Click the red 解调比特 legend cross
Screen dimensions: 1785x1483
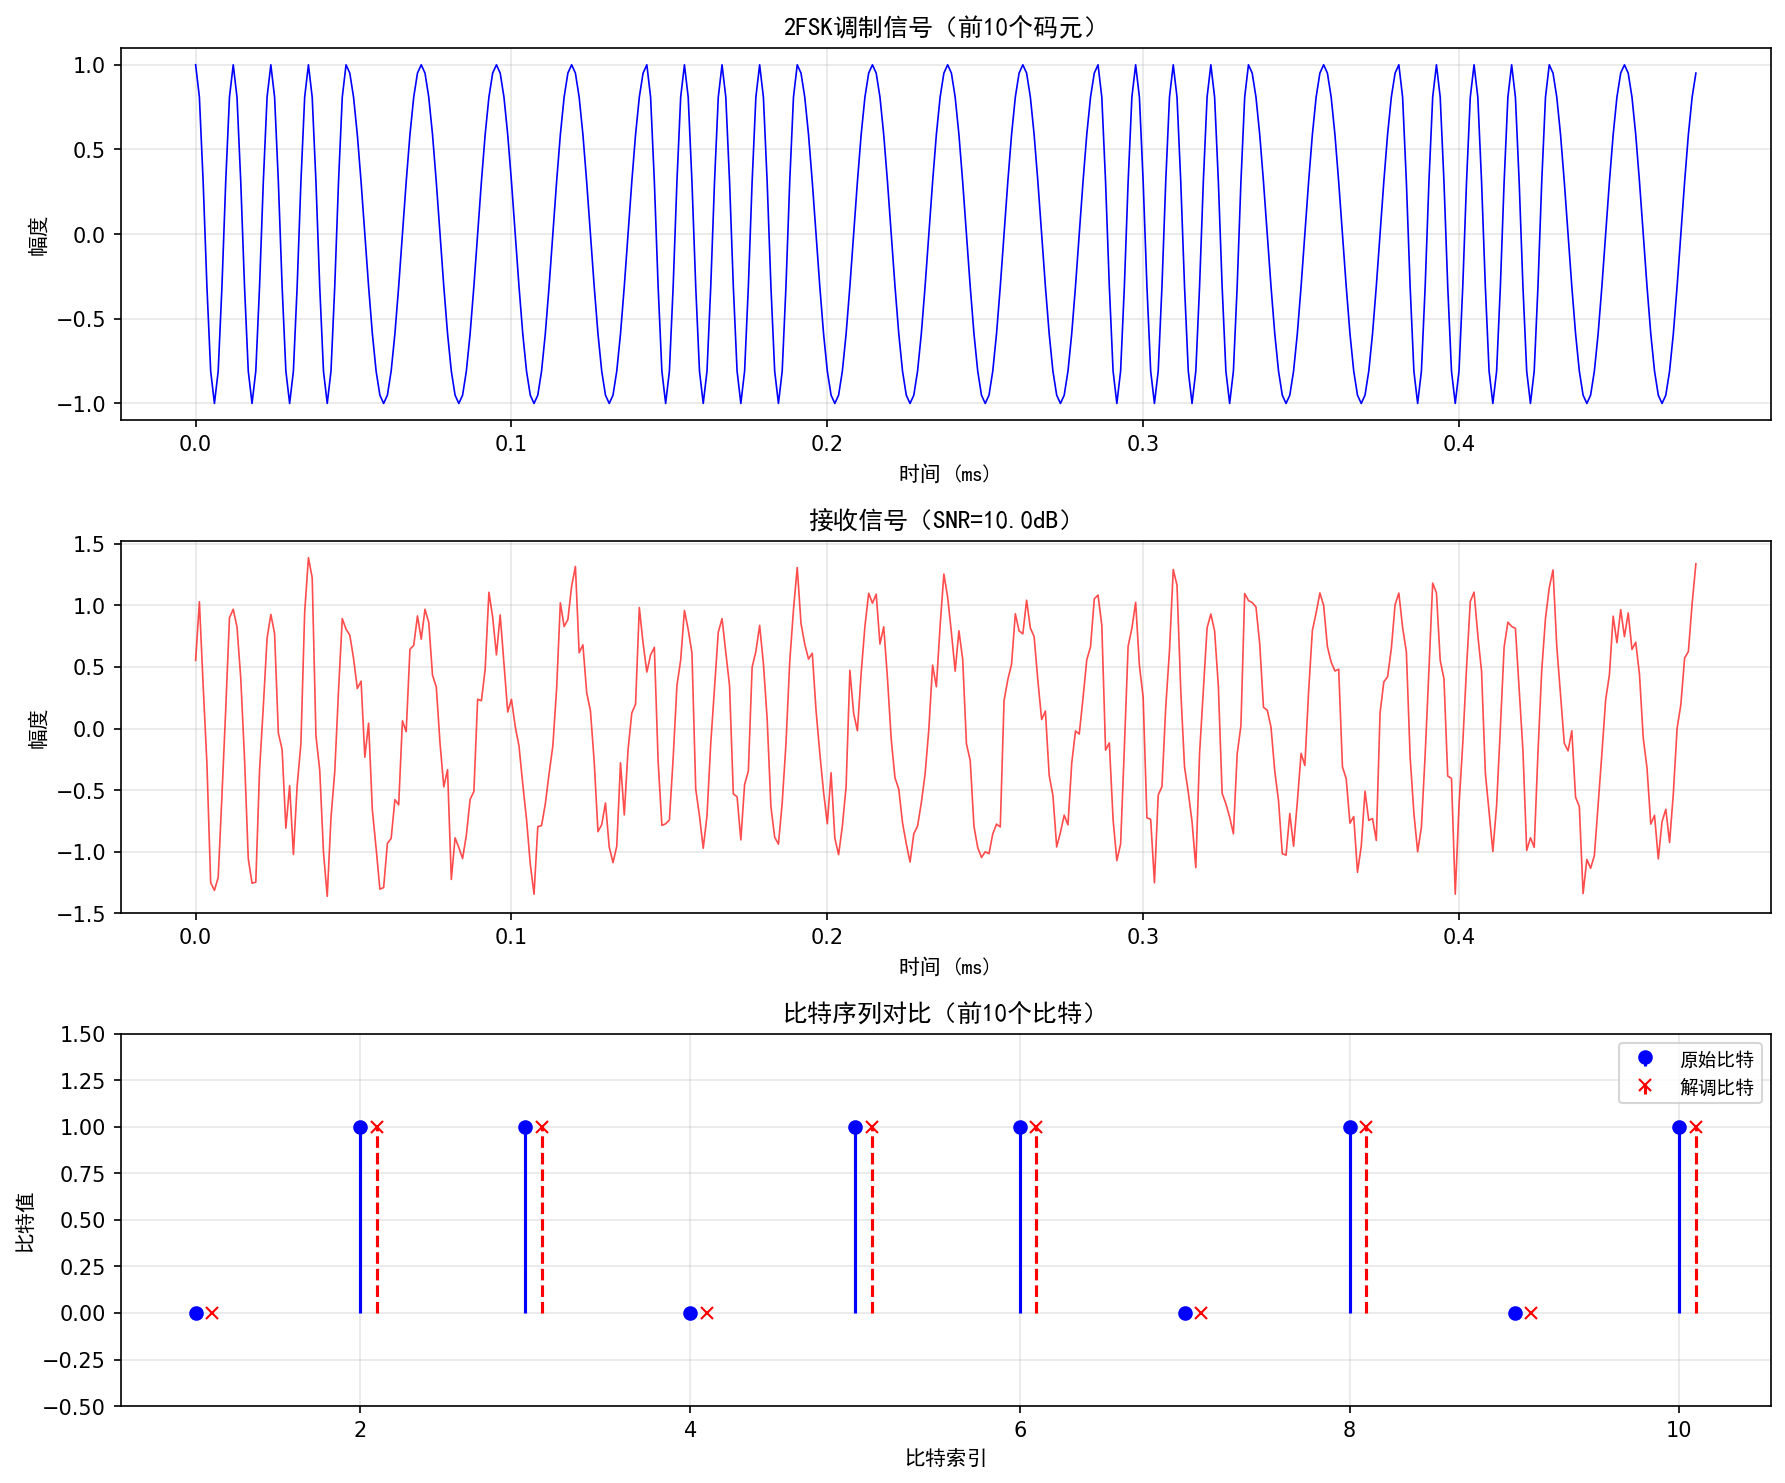tap(1645, 1086)
